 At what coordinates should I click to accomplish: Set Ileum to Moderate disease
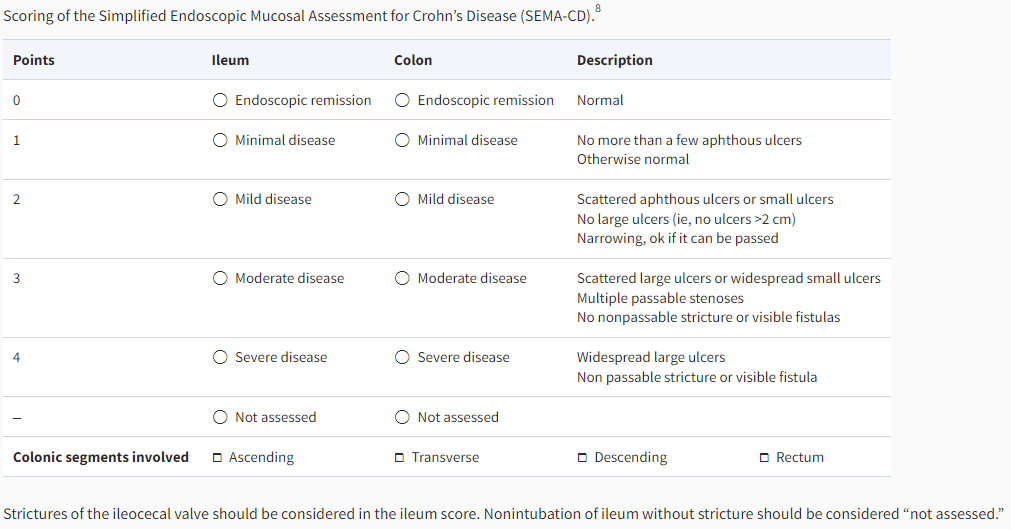click(220, 278)
